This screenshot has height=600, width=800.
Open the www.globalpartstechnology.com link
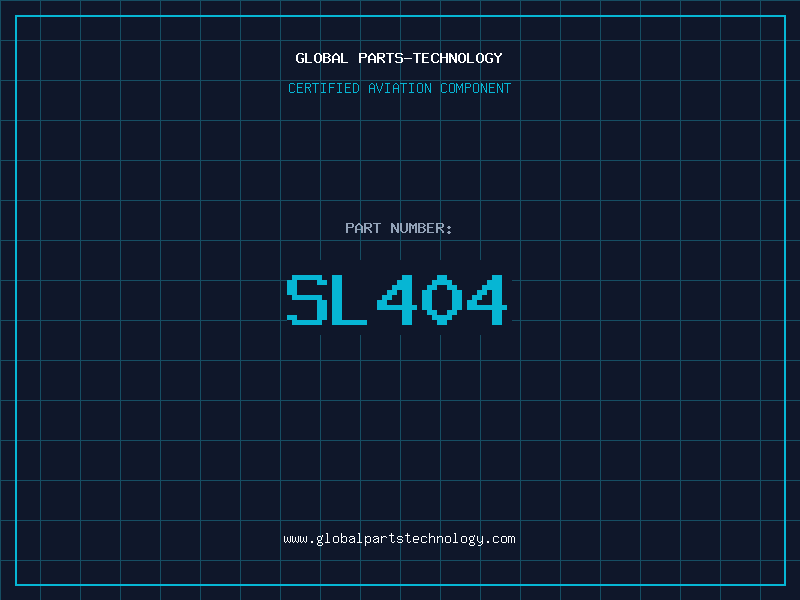[399, 539]
